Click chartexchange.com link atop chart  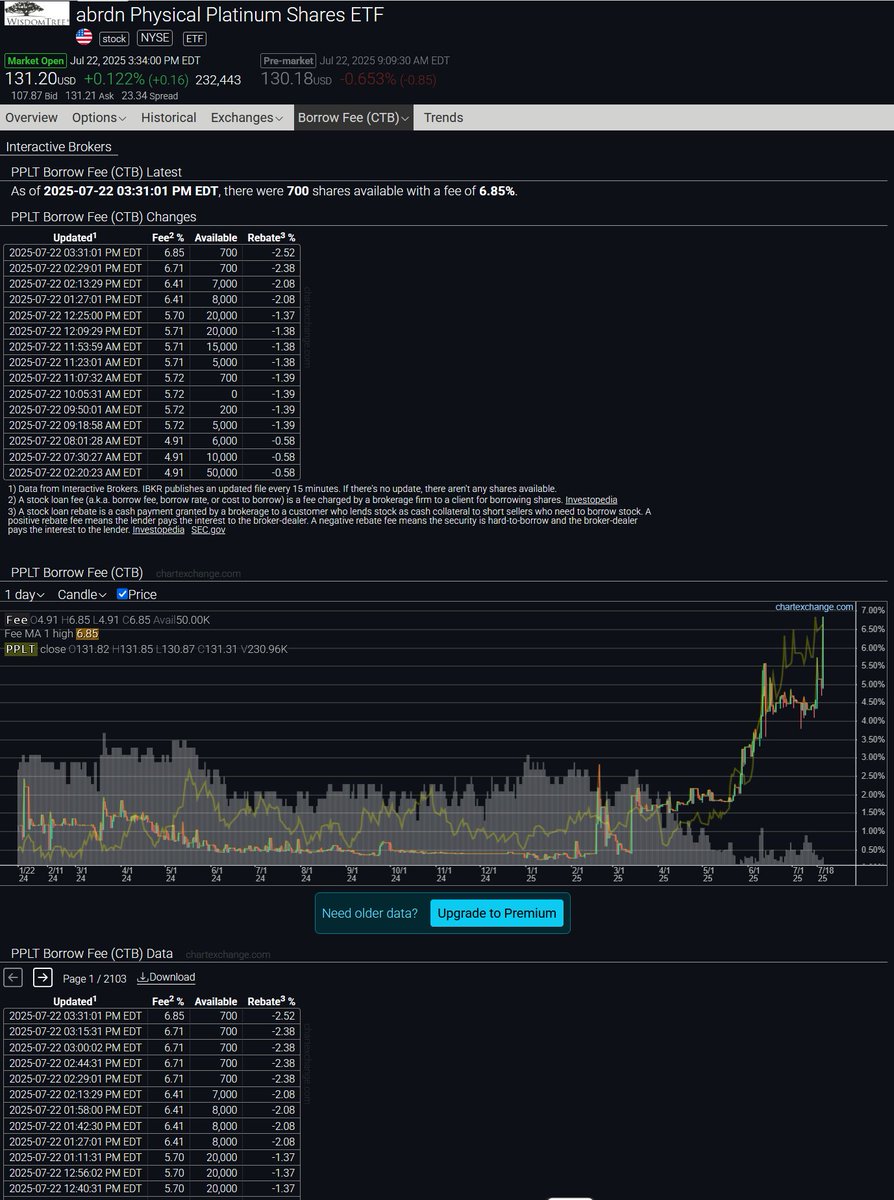pyautogui.click(x=814, y=607)
